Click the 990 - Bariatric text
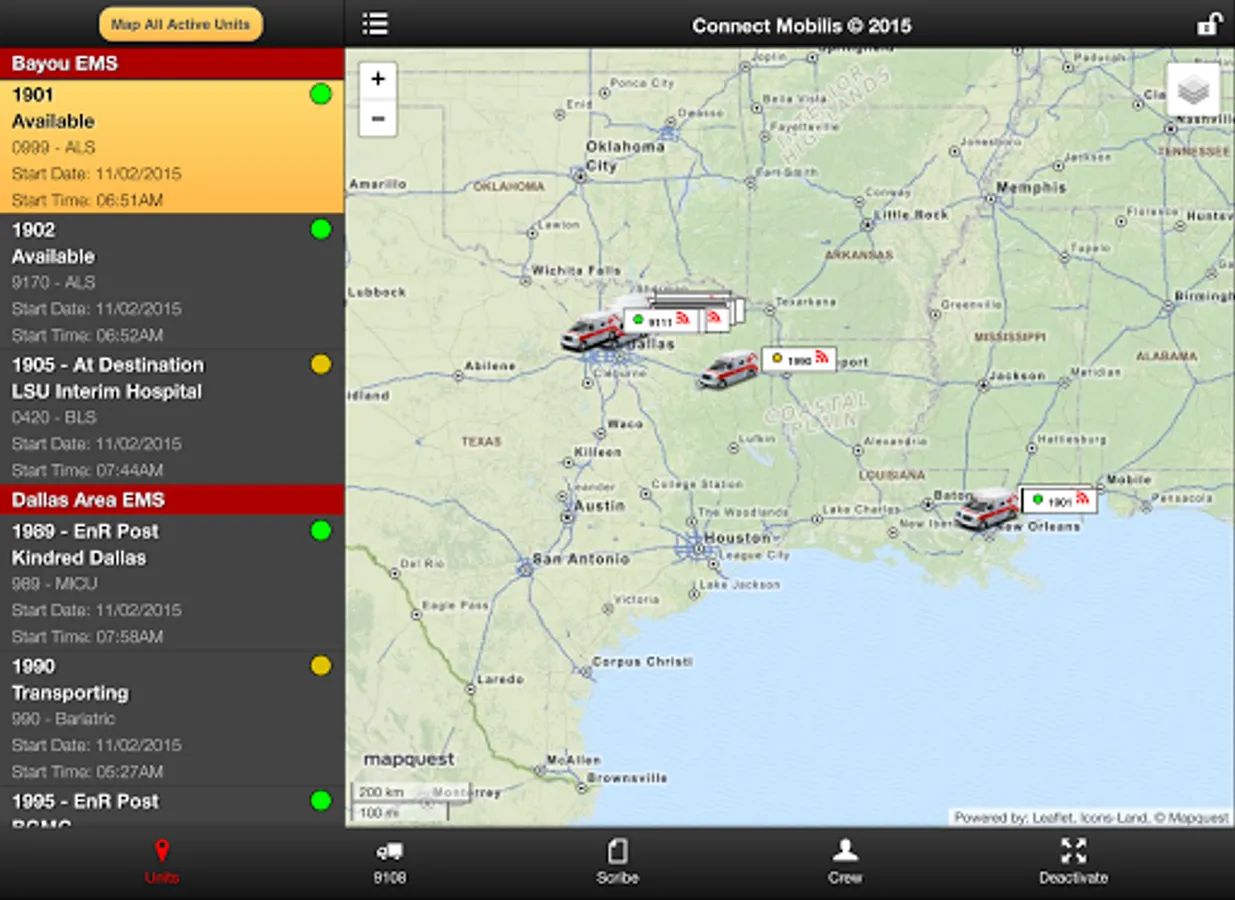 point(64,718)
